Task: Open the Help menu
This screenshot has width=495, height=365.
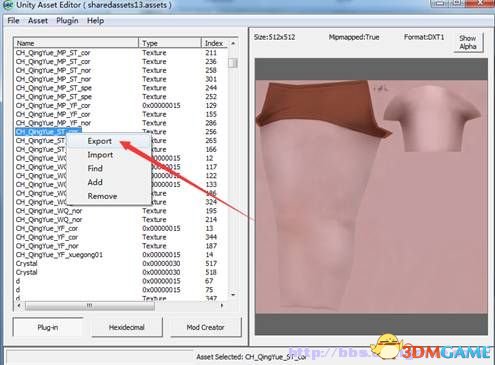Action: coord(95,21)
